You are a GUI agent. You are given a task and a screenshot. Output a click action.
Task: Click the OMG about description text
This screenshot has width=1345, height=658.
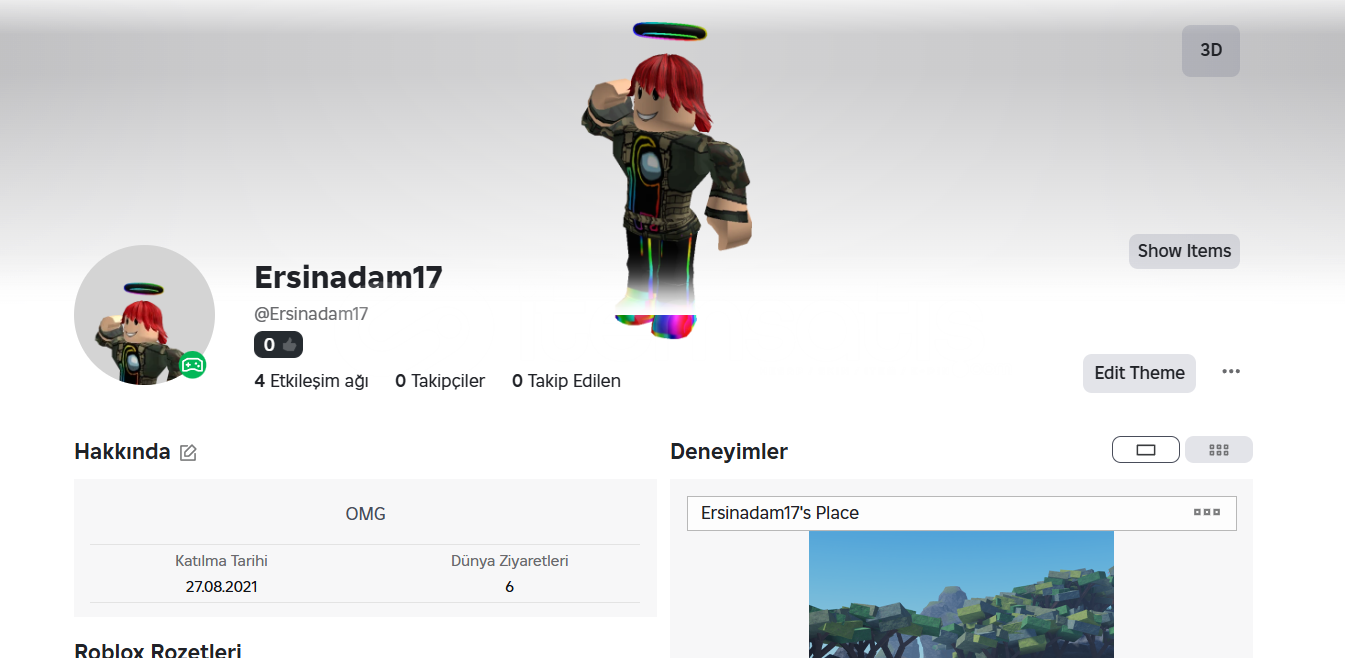pos(365,514)
